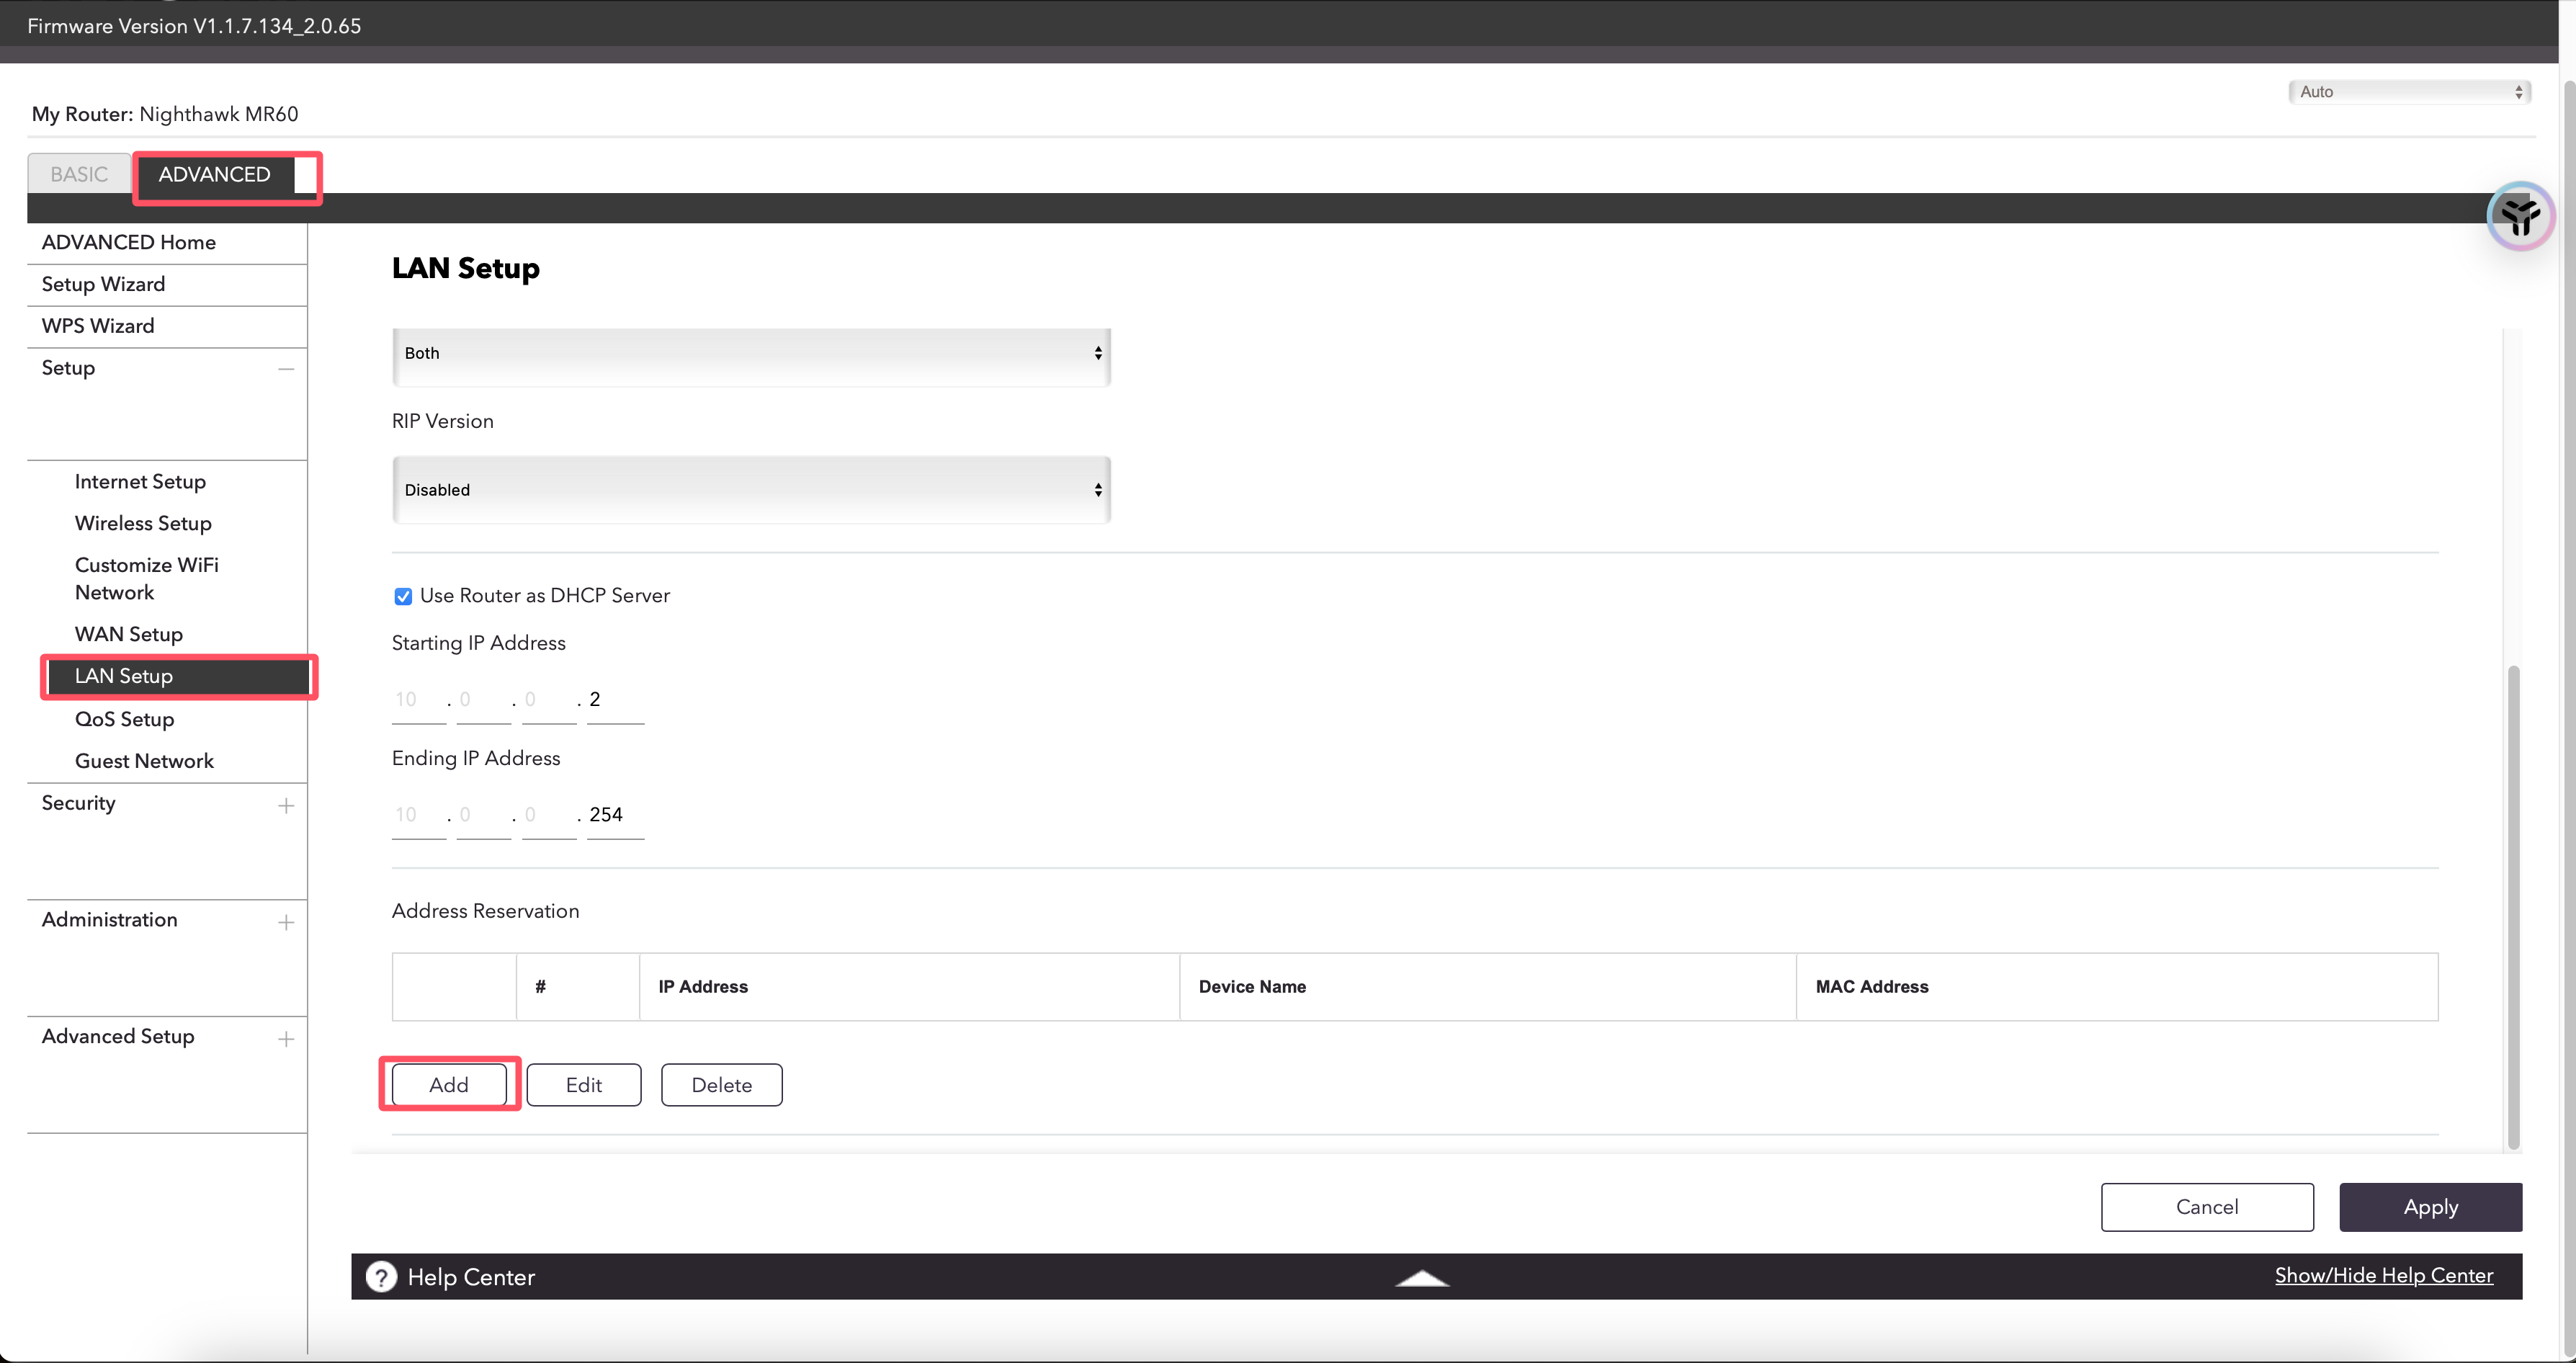Viewport: 2576px width, 1363px height.
Task: Expand Advanced Setup plus icon
Action: click(x=286, y=1039)
